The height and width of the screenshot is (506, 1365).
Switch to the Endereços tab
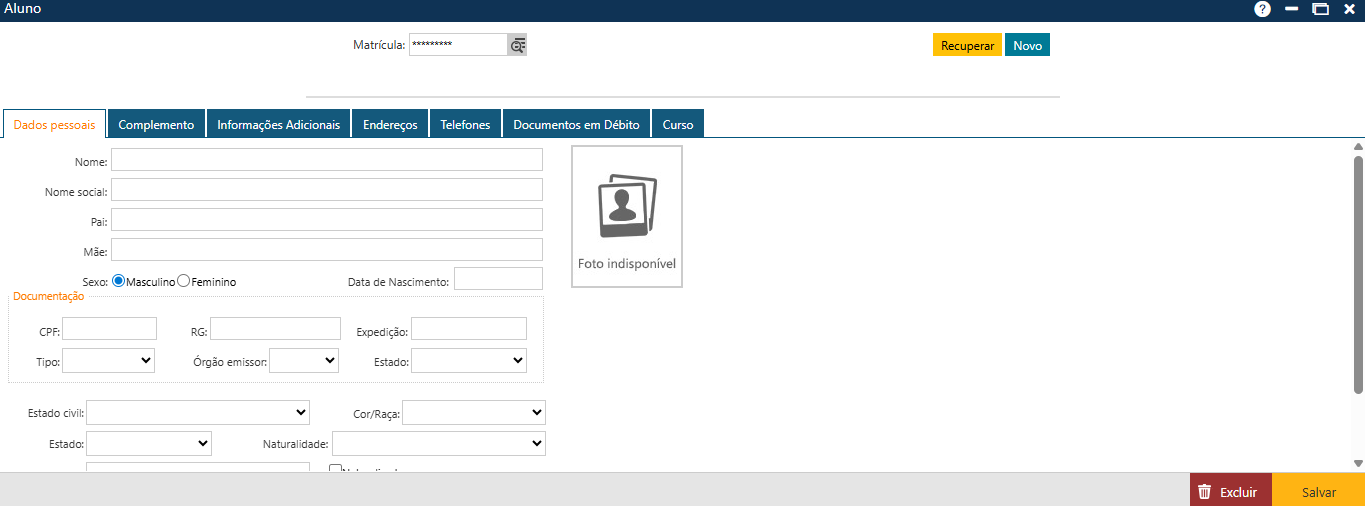point(390,125)
